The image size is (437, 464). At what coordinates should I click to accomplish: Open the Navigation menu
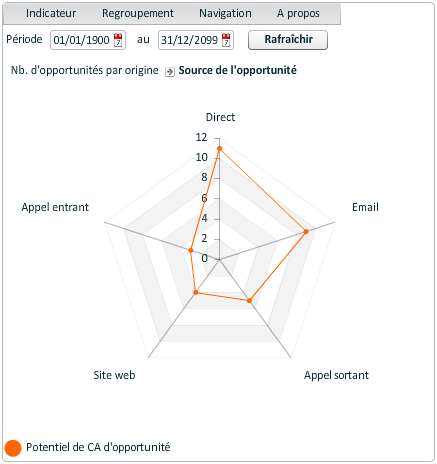(225, 13)
